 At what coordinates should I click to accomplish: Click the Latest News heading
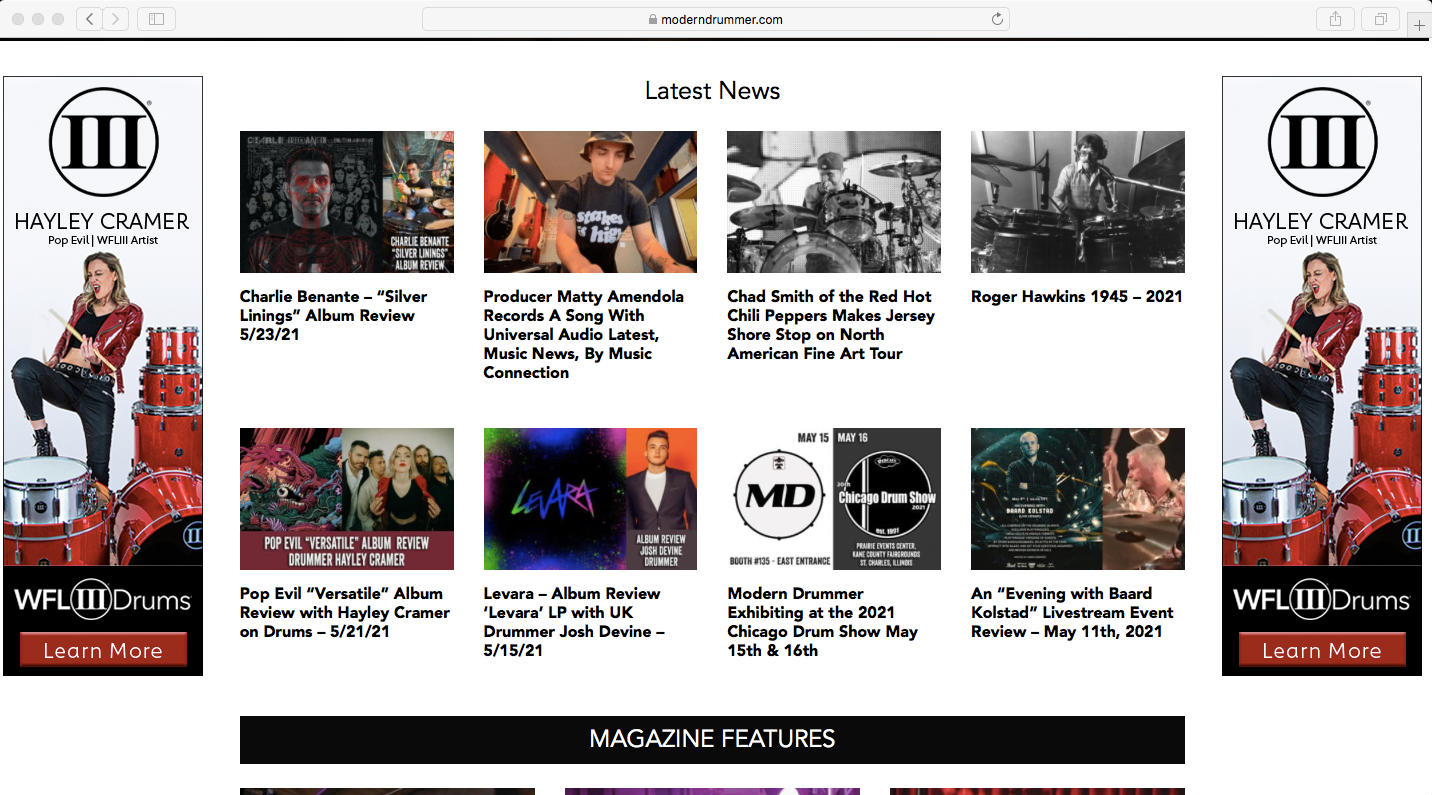tap(712, 91)
